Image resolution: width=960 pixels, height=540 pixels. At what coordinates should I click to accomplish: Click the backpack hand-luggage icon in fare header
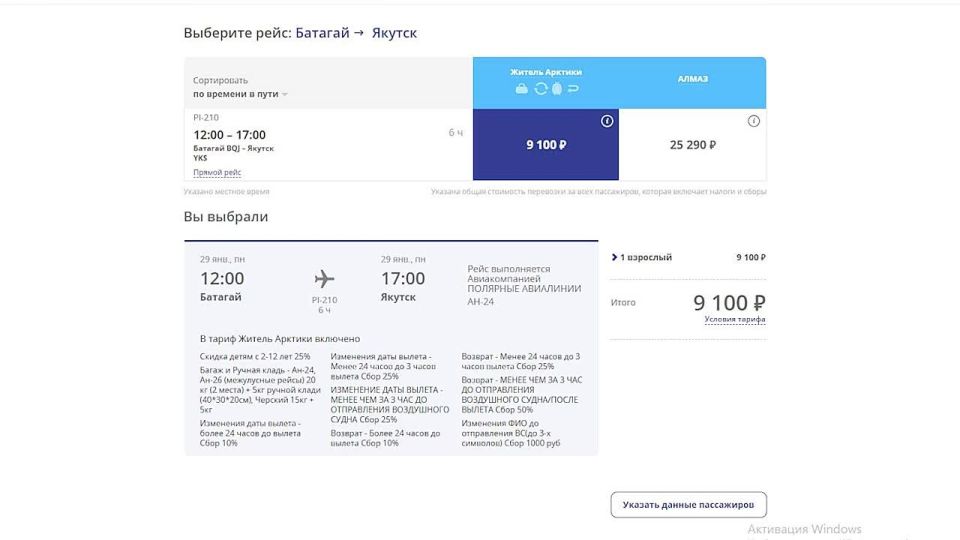pyautogui.click(x=557, y=89)
